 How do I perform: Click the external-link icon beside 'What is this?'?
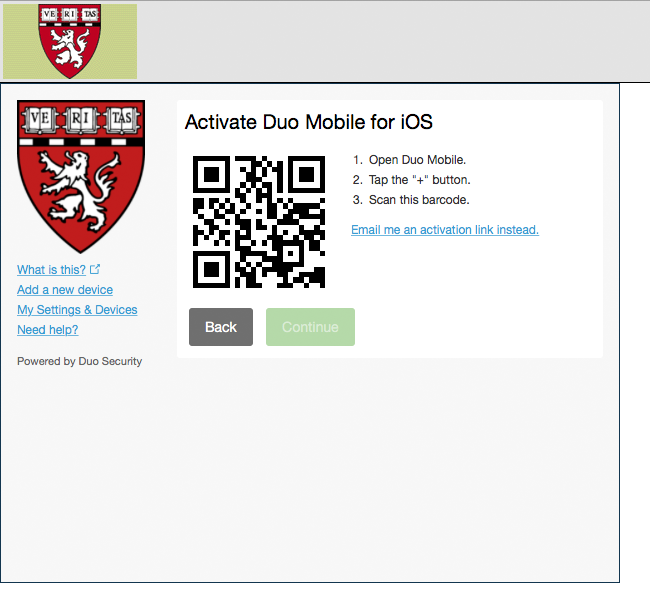[95, 269]
